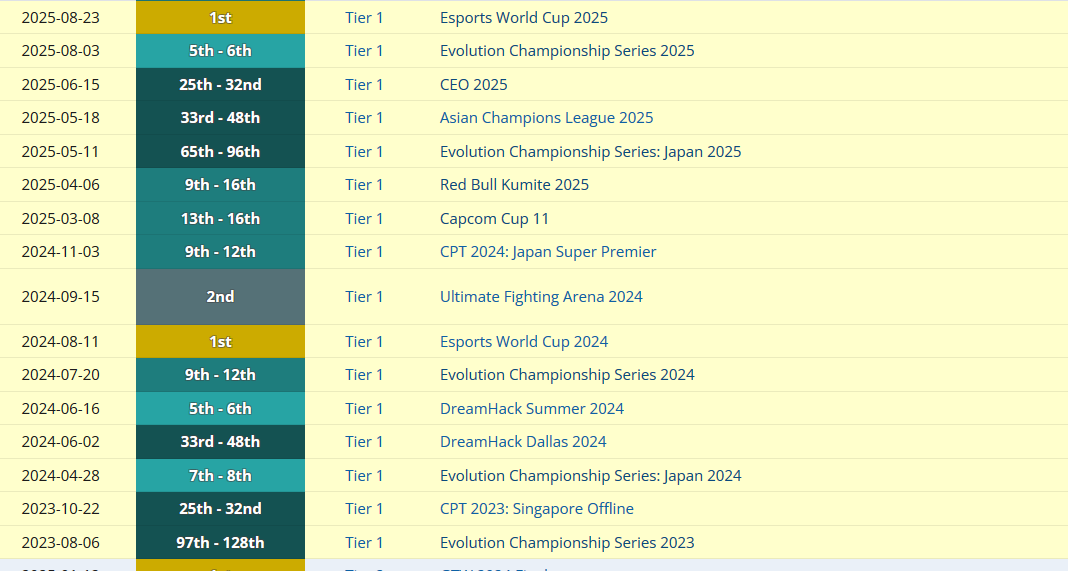Click Tier 1 in the DreamHack Dallas 2024 row
Viewport: 1068px width, 571px height.
coord(364,442)
